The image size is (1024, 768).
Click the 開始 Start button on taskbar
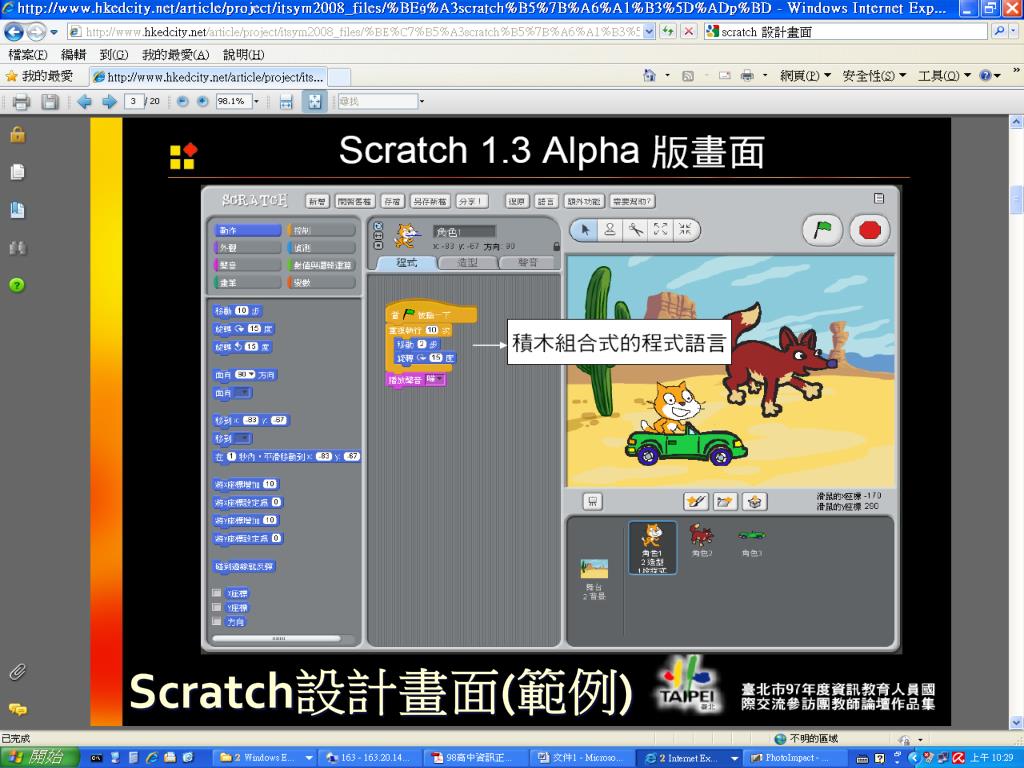(39, 758)
